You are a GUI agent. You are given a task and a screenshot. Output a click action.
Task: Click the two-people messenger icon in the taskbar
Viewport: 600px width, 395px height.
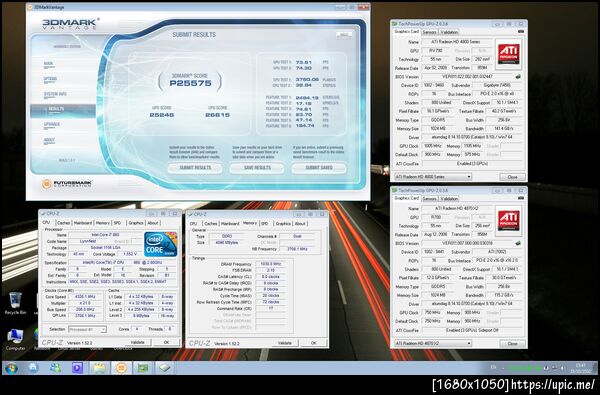coord(55,368)
